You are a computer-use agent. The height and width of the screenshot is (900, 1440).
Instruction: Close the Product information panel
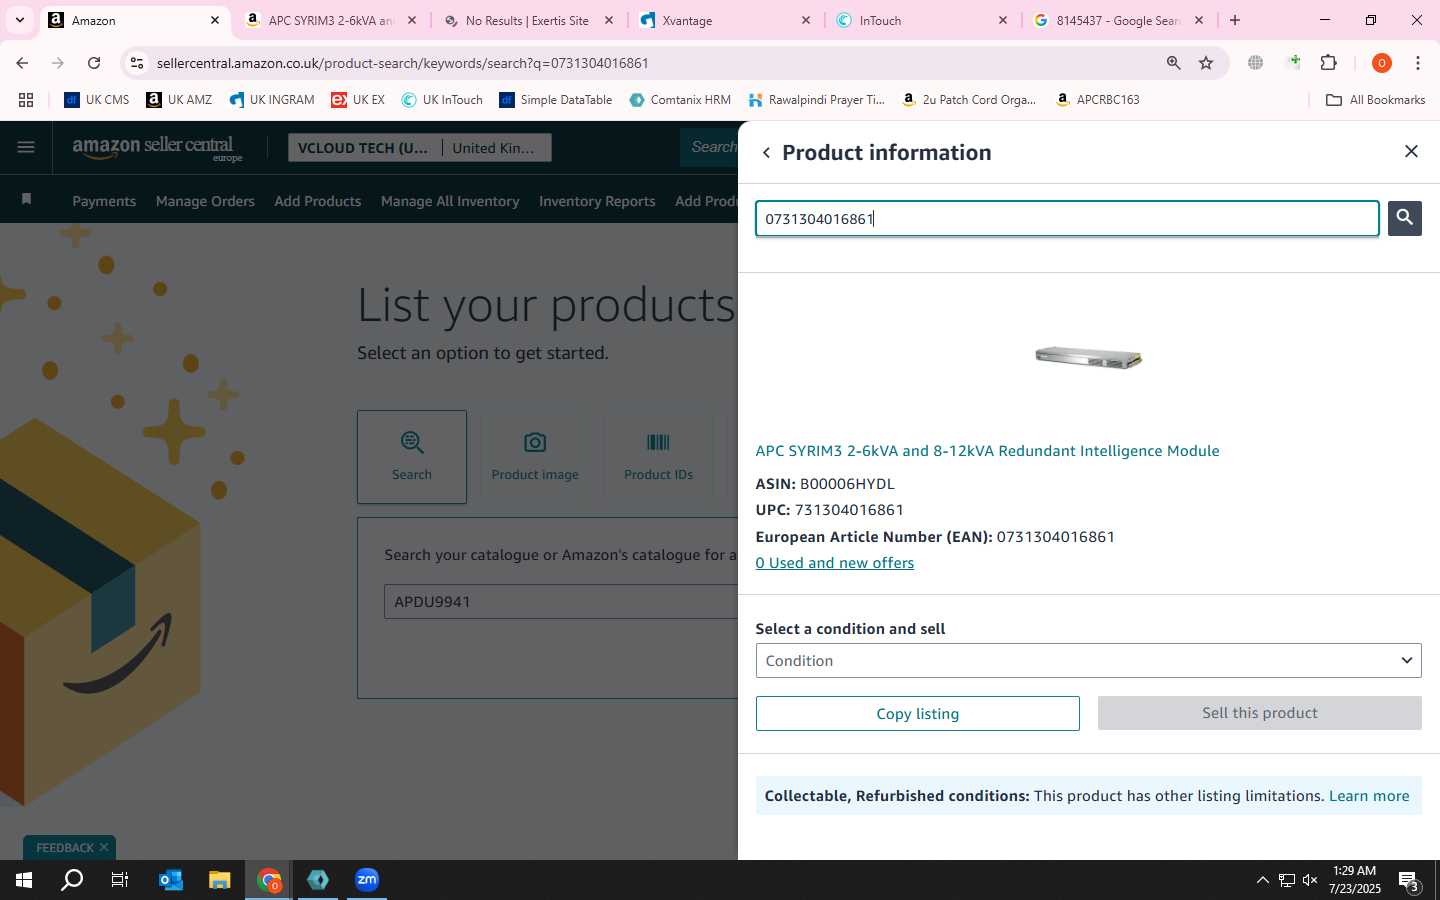tap(1411, 151)
